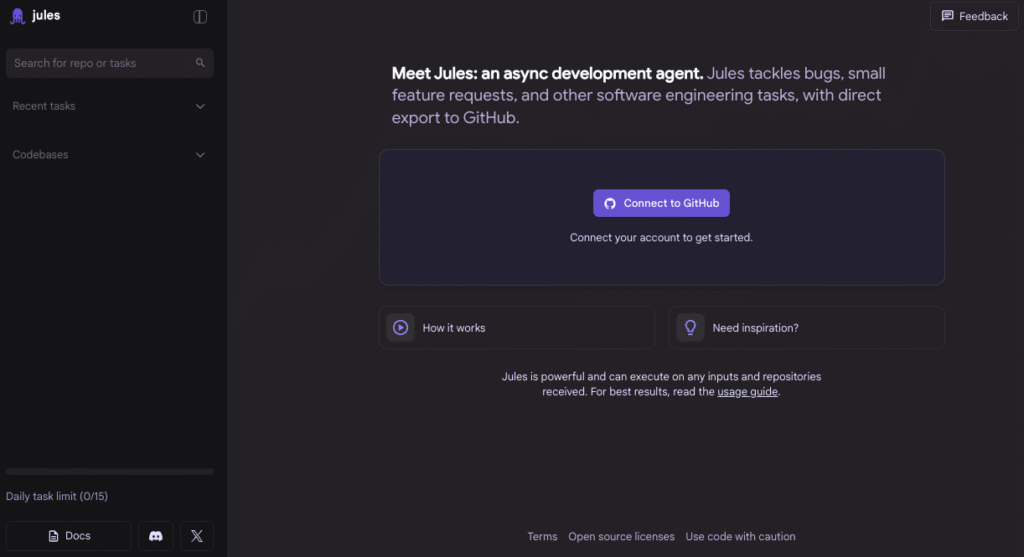Select the Recent tasks section label
The width and height of the screenshot is (1024, 557).
44,106
